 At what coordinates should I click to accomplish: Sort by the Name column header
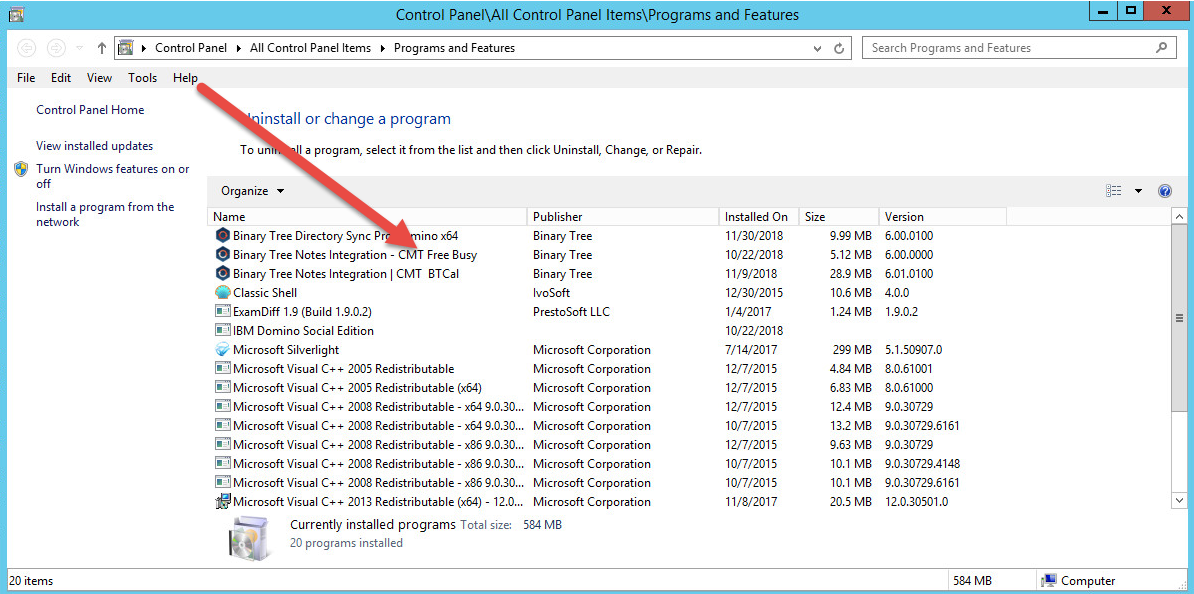[x=367, y=216]
